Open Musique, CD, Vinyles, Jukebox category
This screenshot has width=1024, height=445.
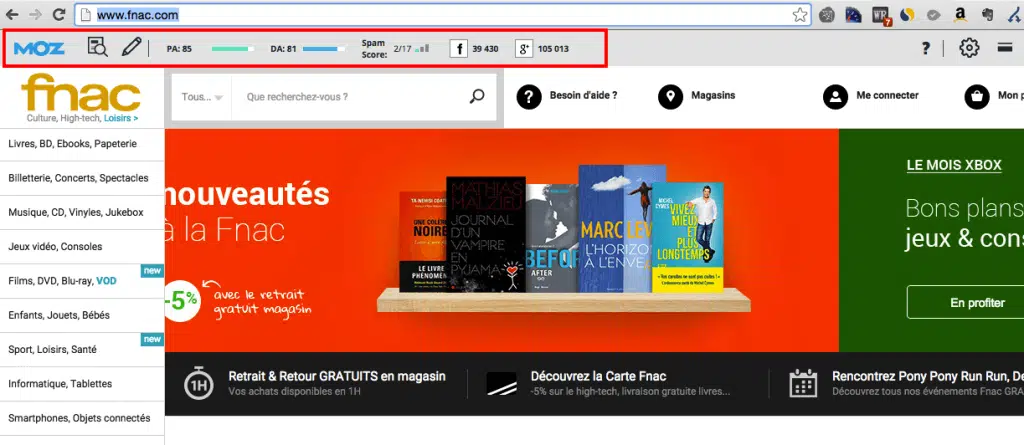[82, 212]
